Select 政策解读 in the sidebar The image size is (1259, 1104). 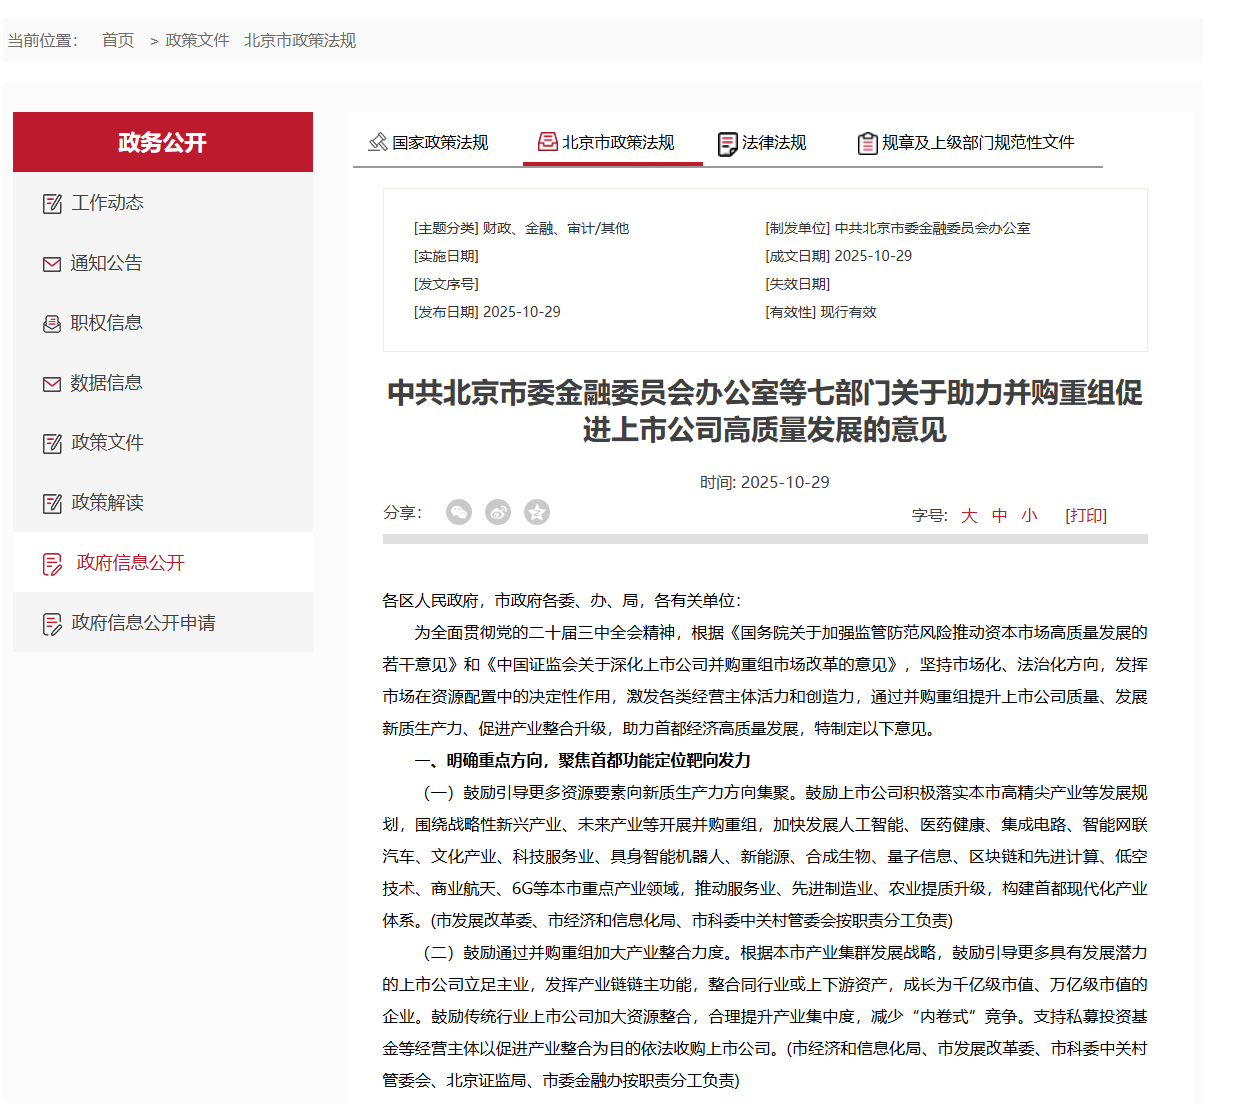tap(163, 503)
